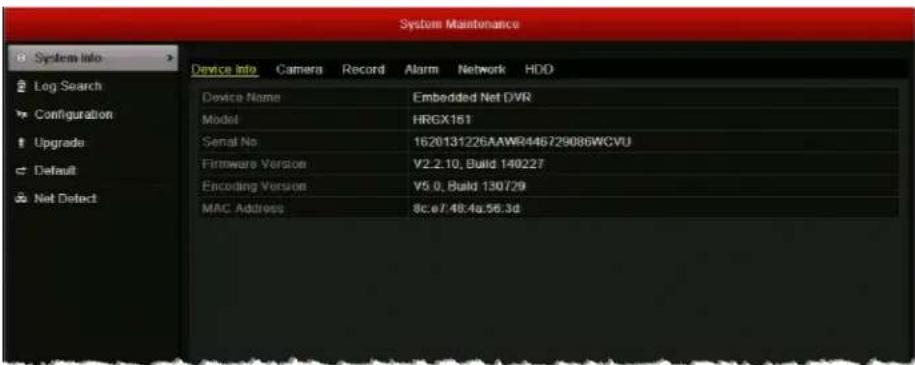Open the Net Detect section

(65, 199)
